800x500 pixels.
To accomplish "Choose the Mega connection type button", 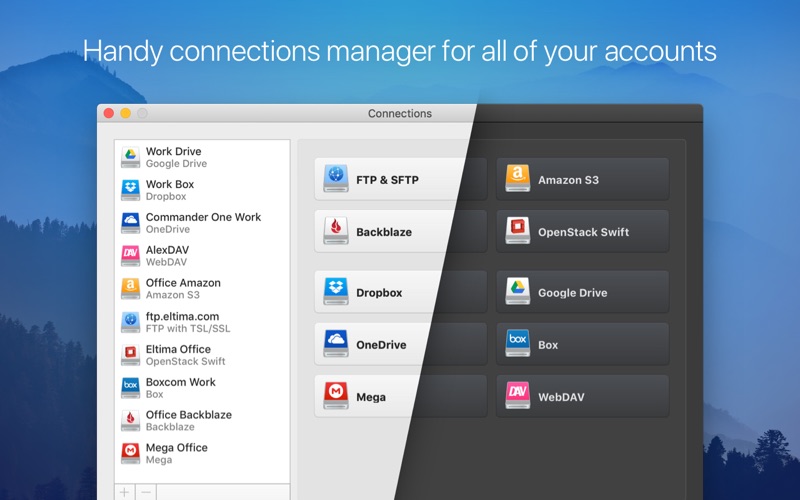I will click(401, 396).
